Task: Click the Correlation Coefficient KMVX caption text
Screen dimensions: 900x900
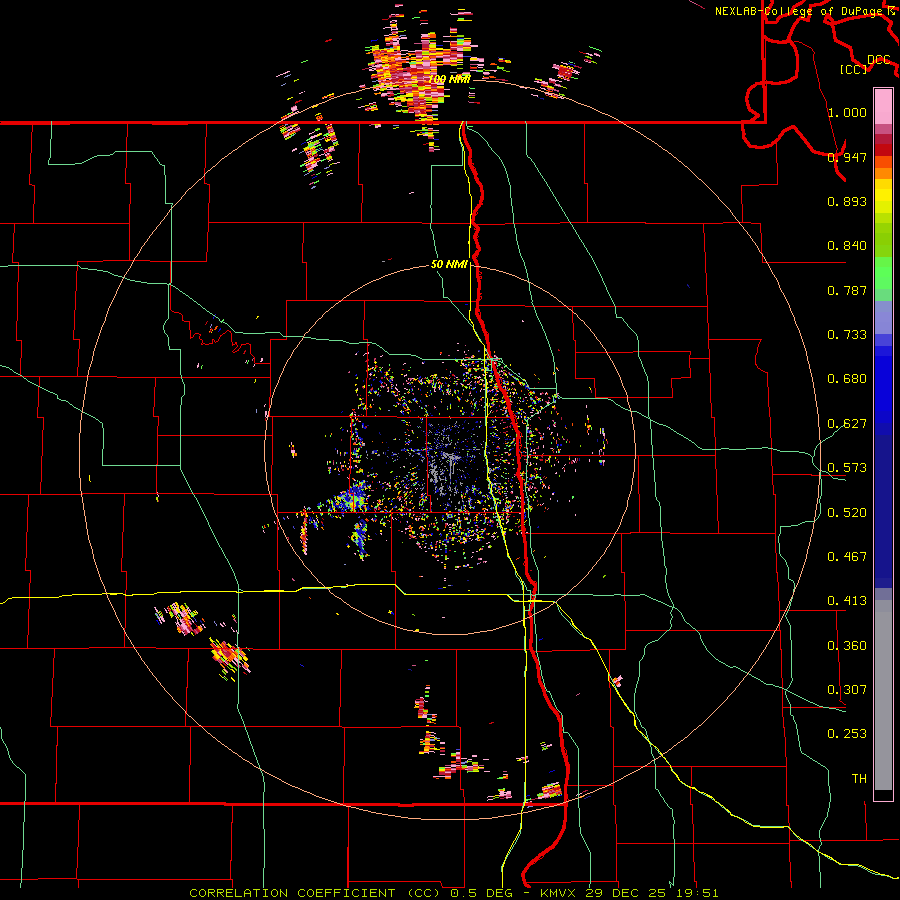Action: (453, 893)
